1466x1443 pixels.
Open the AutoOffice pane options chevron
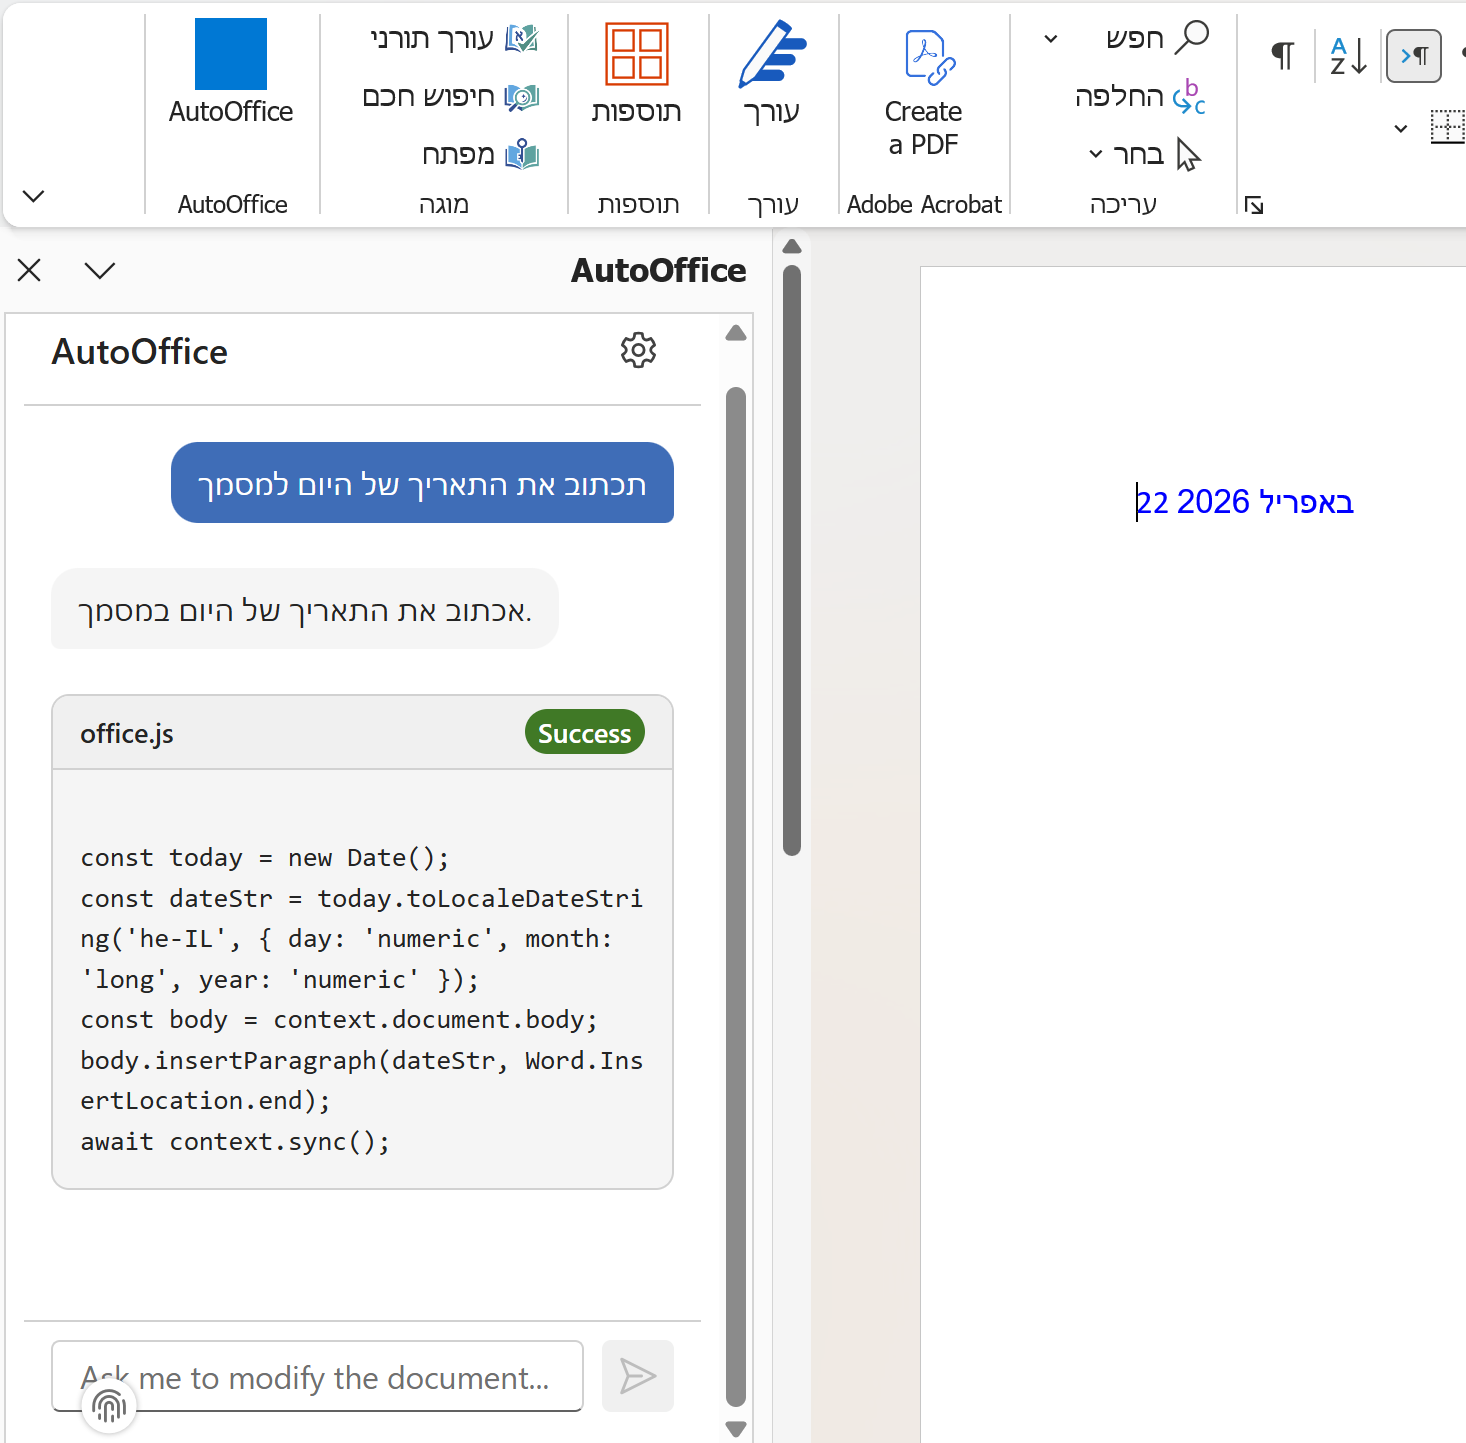[100, 271]
